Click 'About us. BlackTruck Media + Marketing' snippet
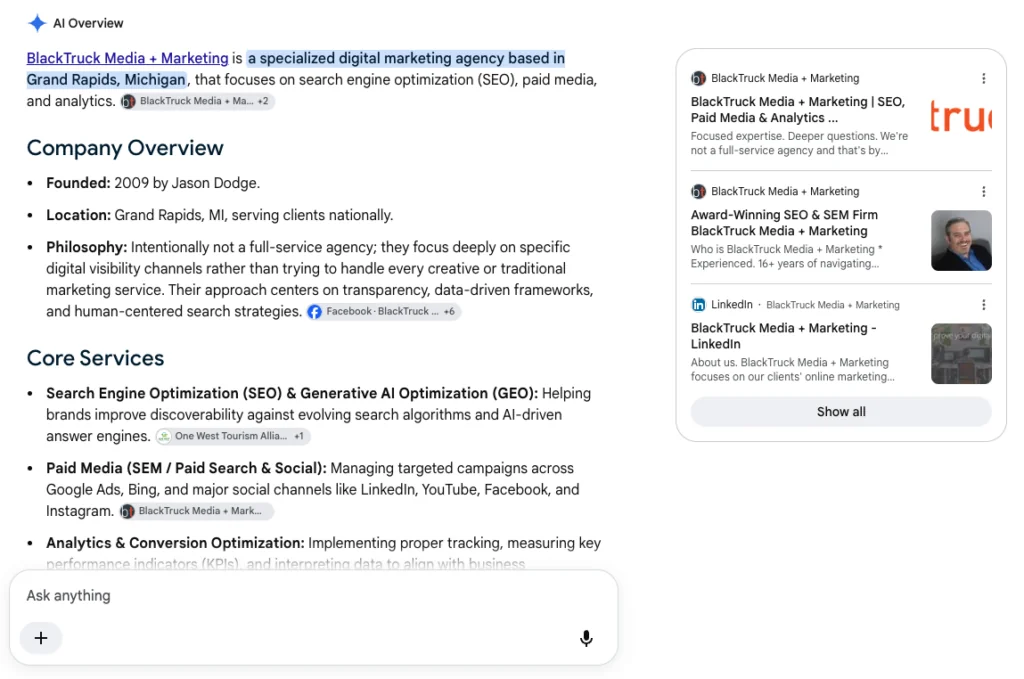Viewport: 1024px width, 679px height. [x=792, y=370]
